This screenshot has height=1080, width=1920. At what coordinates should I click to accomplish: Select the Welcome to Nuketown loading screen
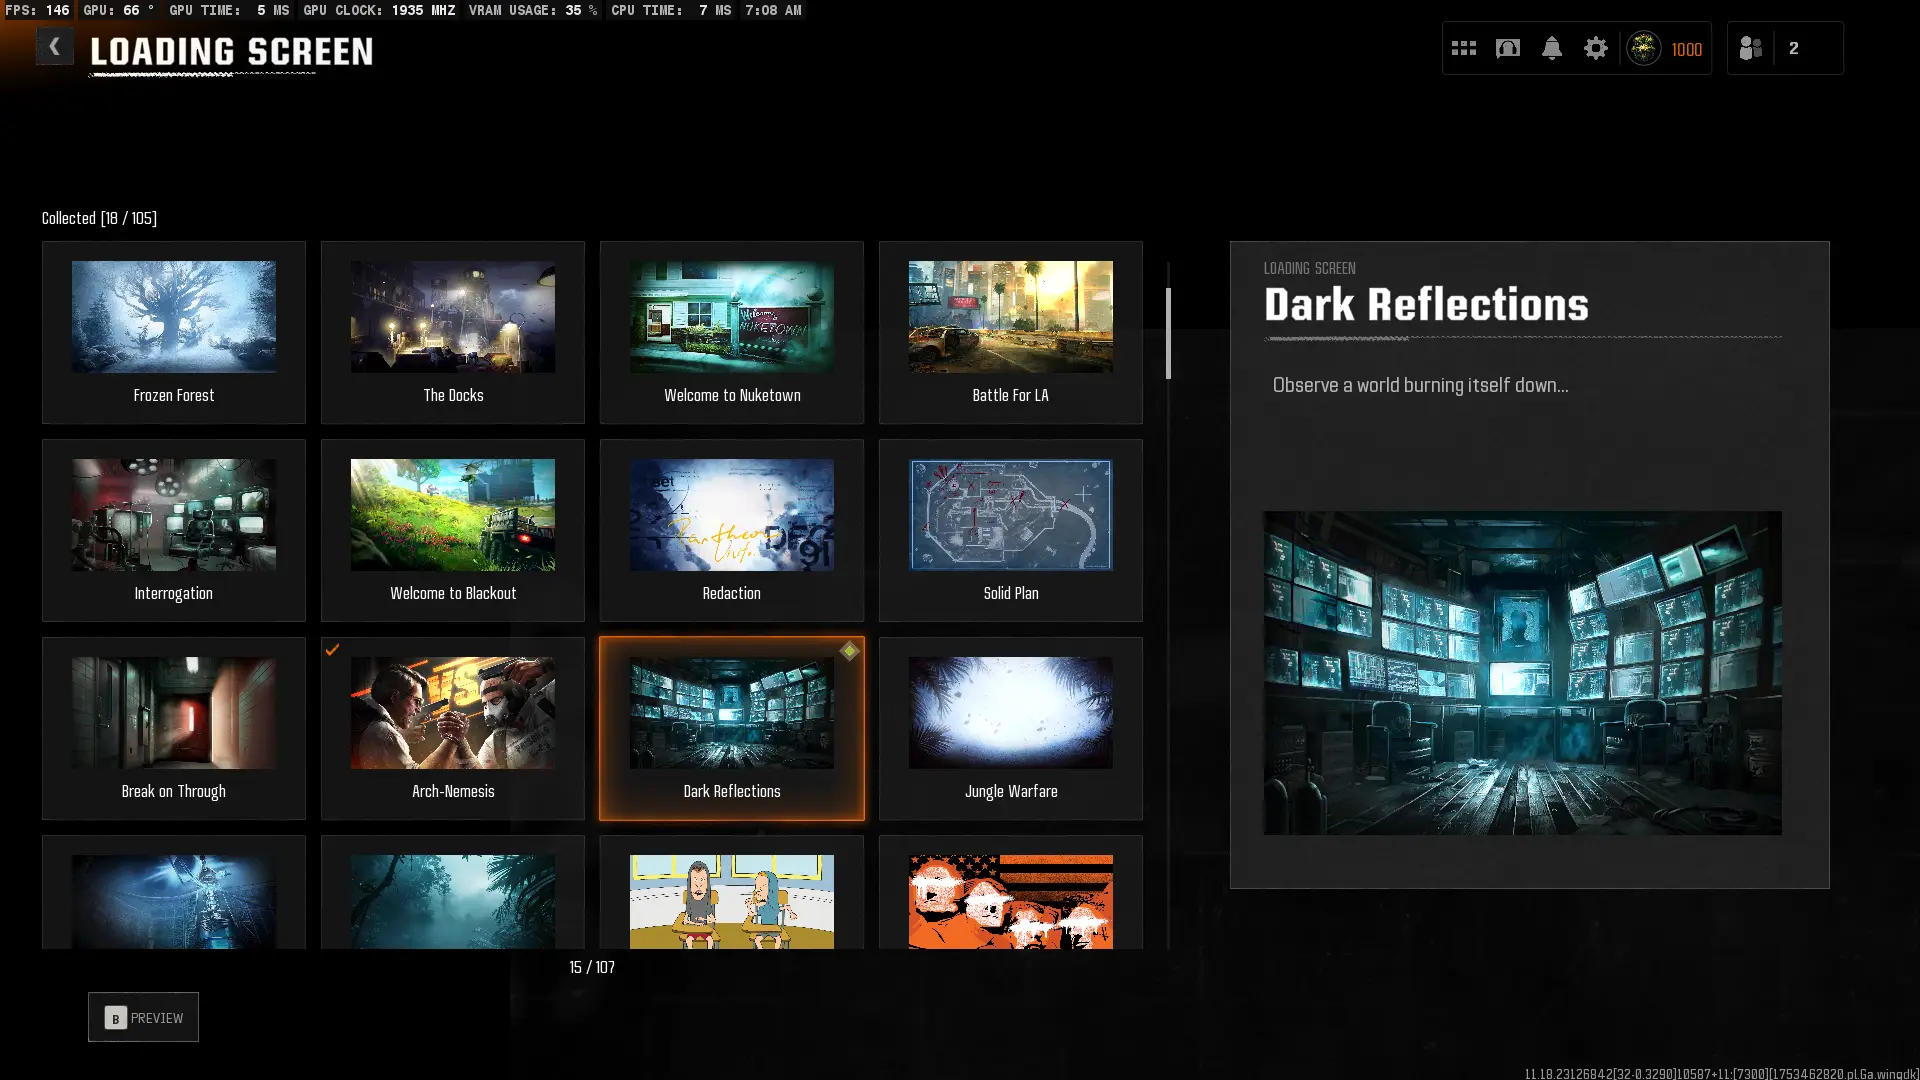[x=731, y=332]
